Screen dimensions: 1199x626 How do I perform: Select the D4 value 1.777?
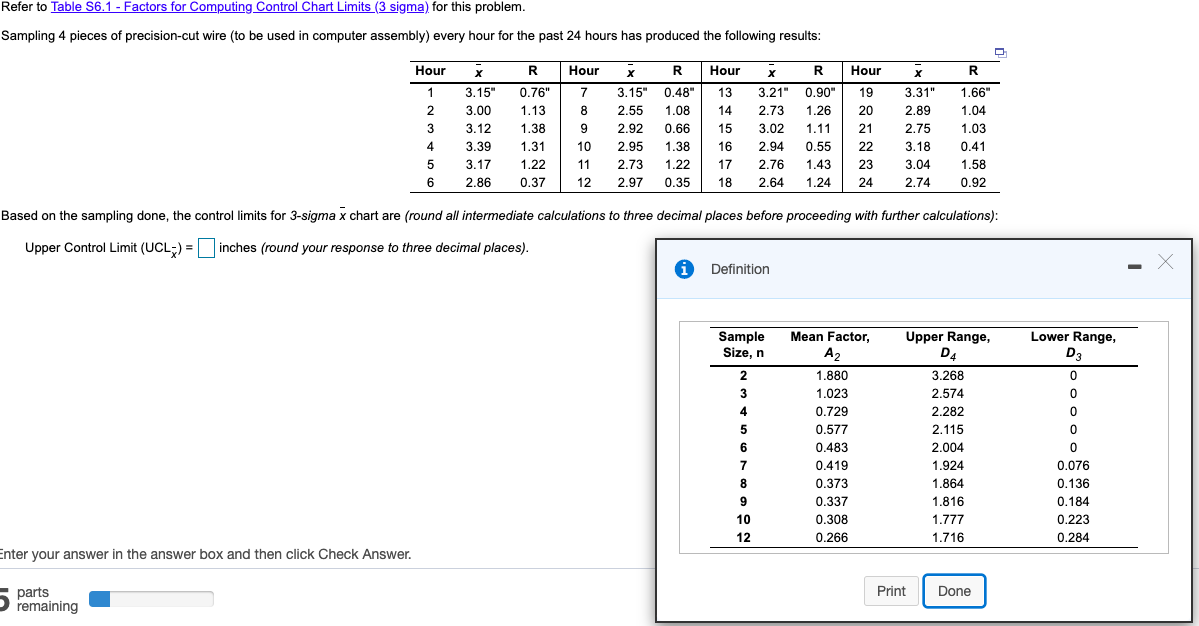(x=947, y=520)
